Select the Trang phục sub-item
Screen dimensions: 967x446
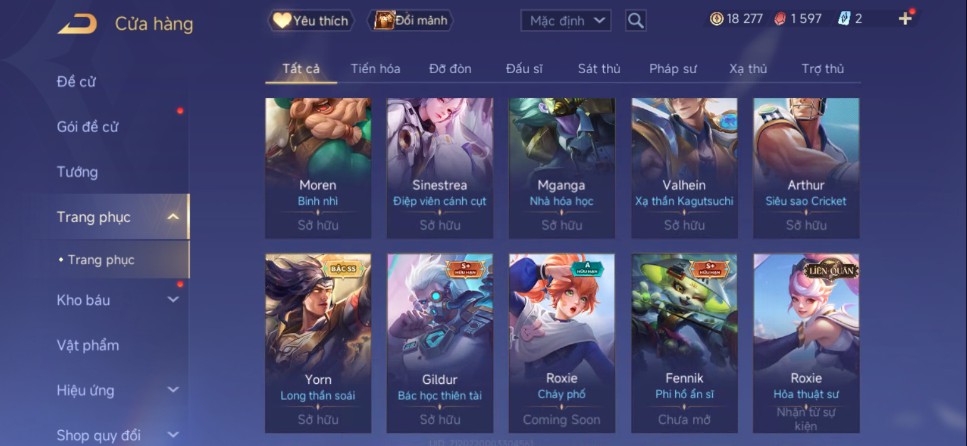point(101,260)
